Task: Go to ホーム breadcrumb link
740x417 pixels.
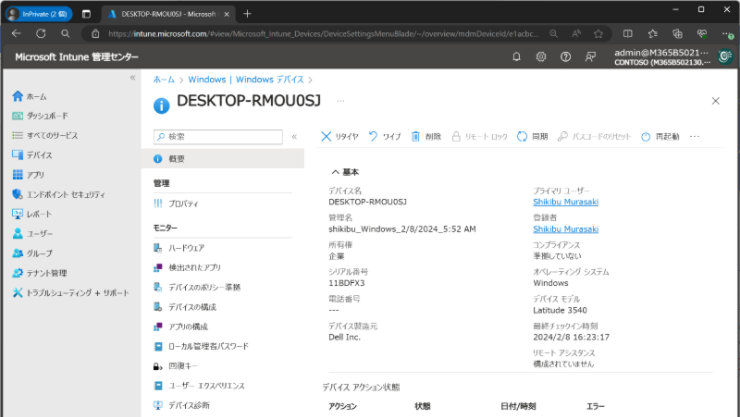Action: click(x=164, y=80)
